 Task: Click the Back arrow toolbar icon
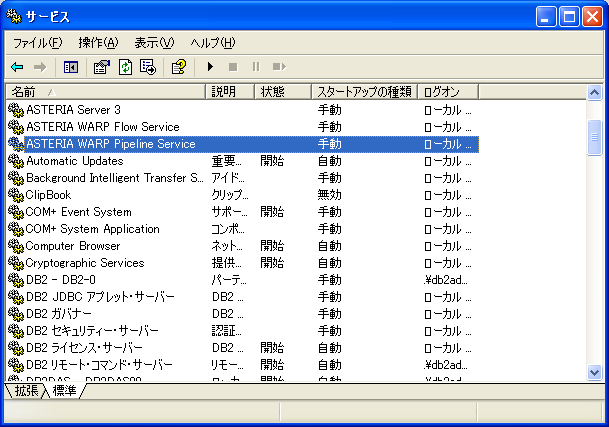click(x=17, y=67)
